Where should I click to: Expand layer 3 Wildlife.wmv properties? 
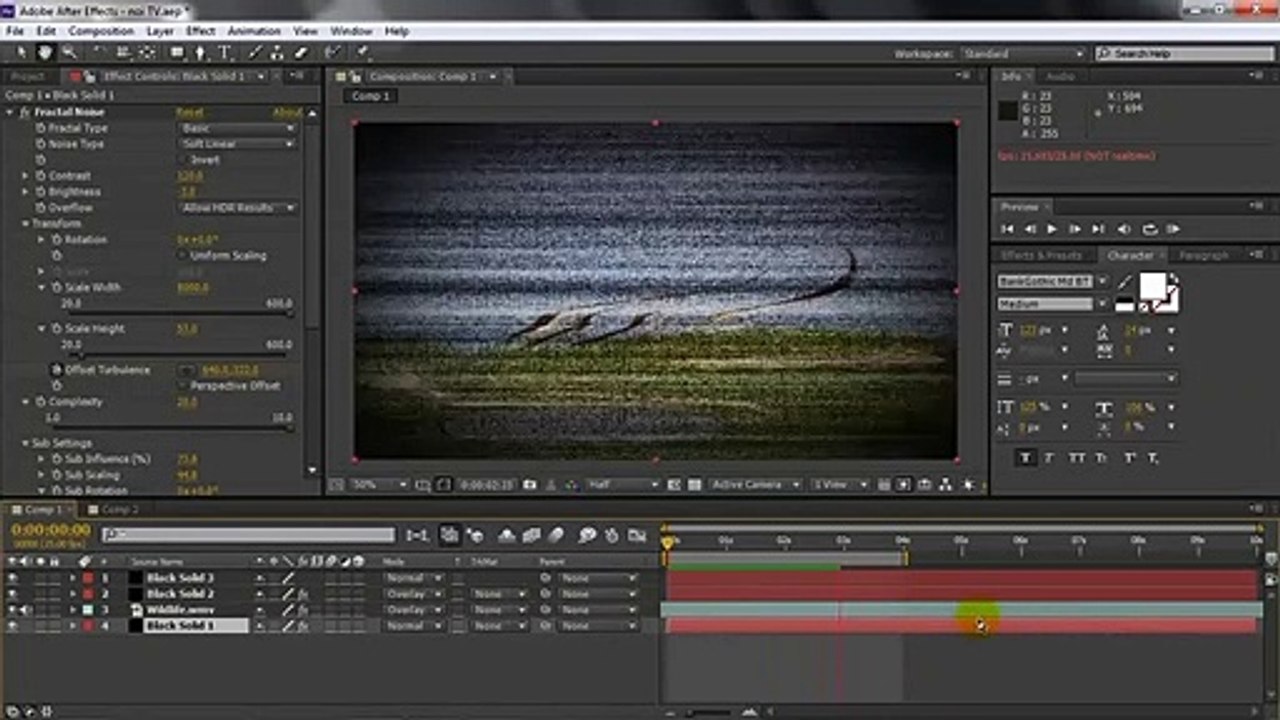(72, 610)
